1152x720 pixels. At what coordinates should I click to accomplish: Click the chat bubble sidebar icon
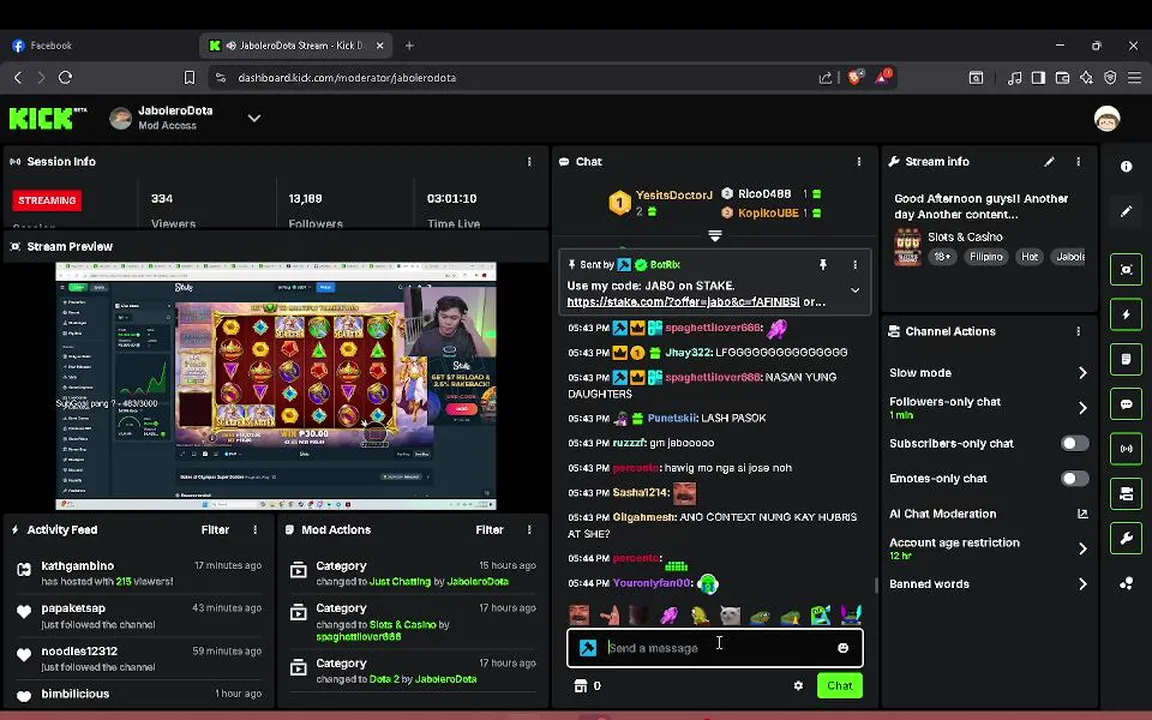click(1126, 404)
